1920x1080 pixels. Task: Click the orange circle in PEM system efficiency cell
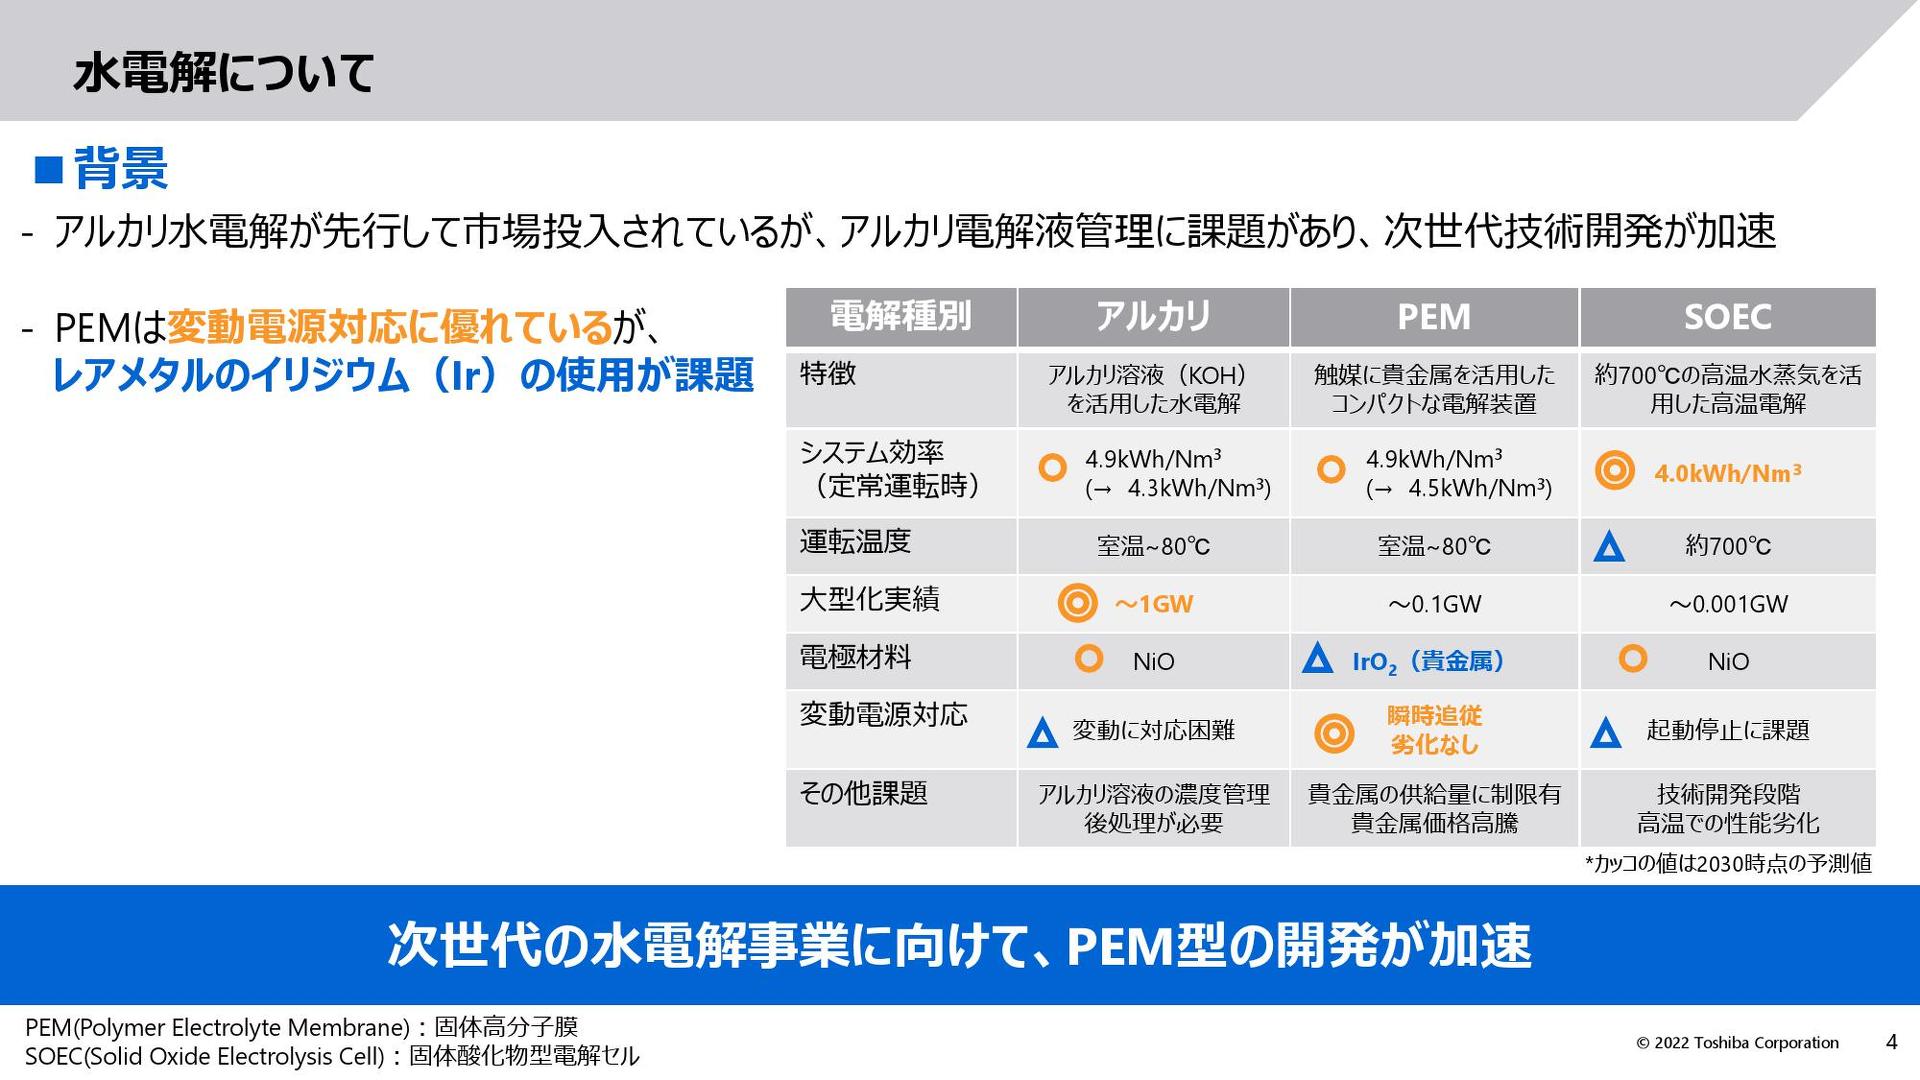1331,468
